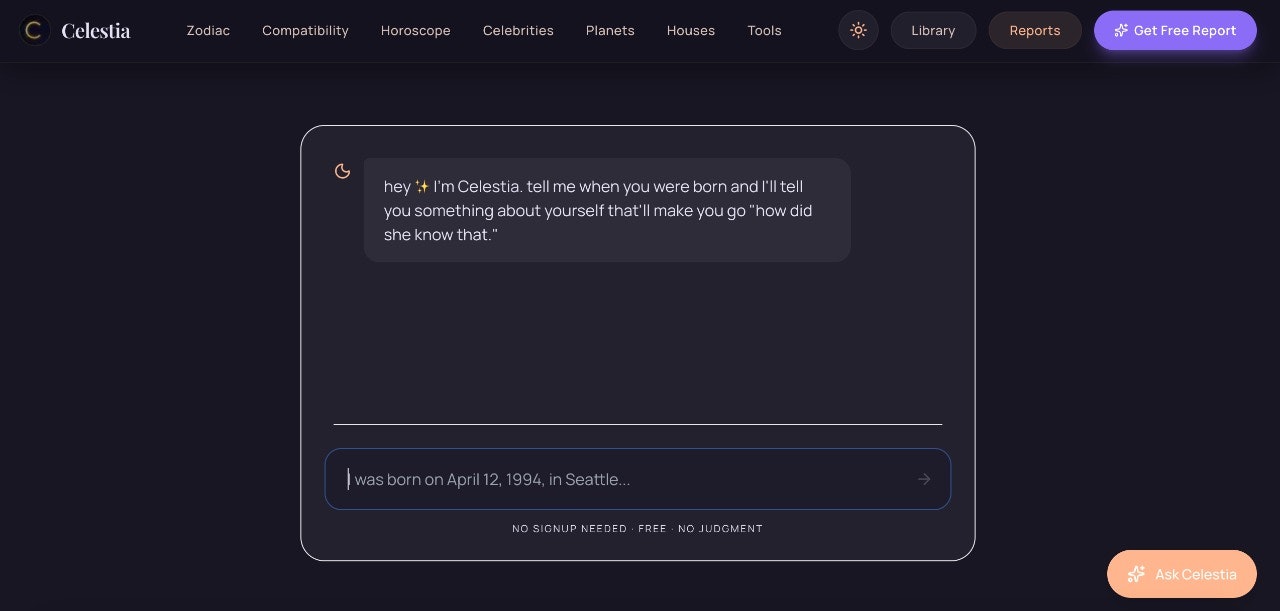Click the Celestia crescent logo icon
This screenshot has width=1280, height=611.
coord(35,31)
